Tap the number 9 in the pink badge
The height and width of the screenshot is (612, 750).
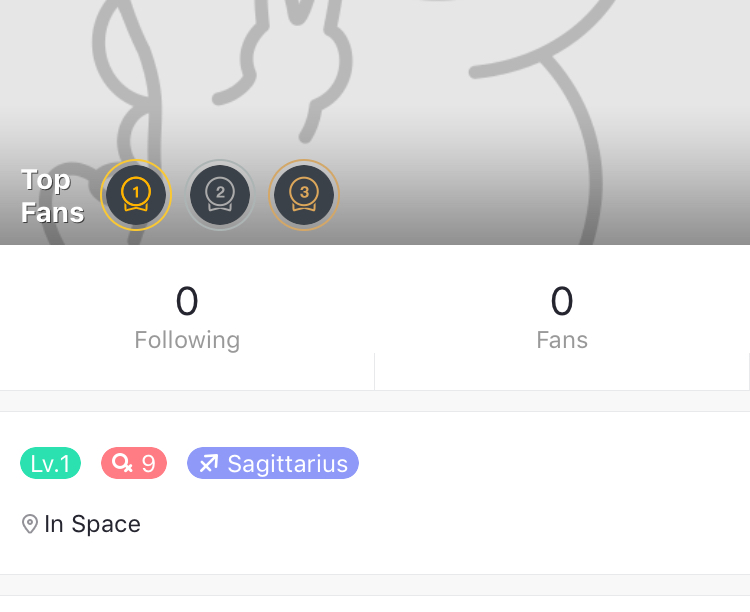[148, 464]
